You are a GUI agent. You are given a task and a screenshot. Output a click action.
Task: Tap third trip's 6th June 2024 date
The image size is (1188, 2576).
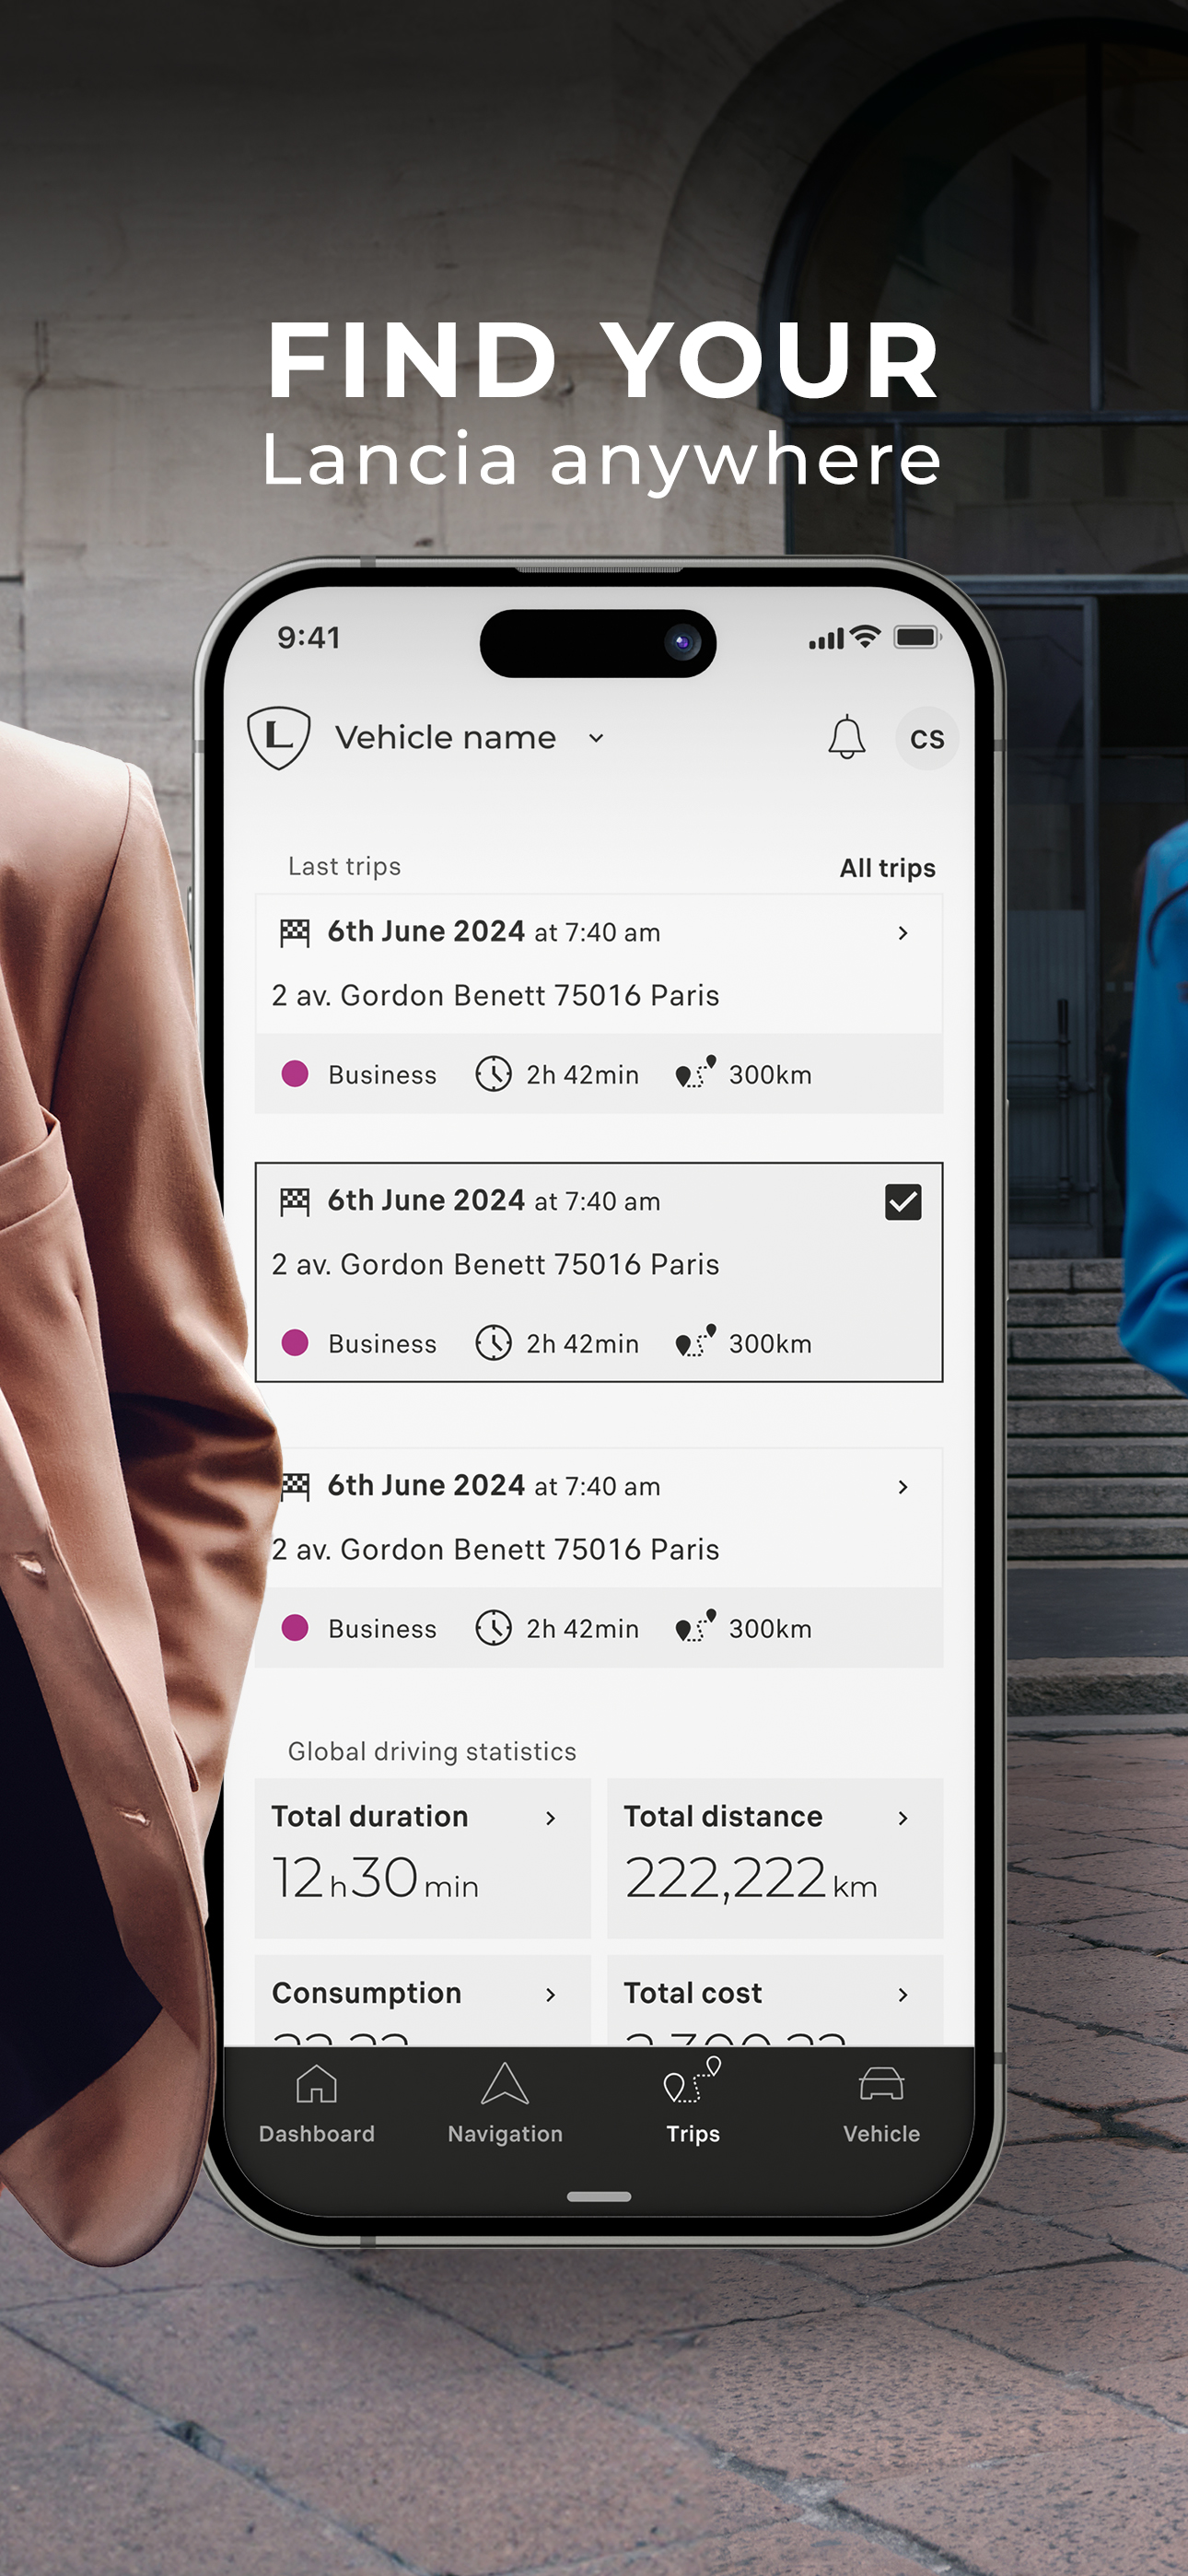[x=426, y=1486]
